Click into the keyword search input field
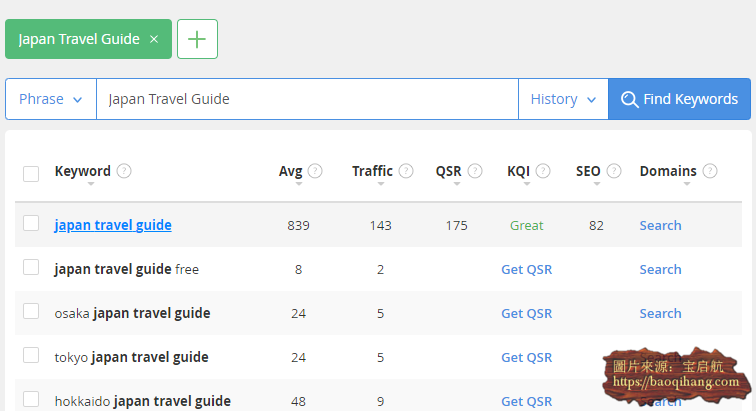 point(306,99)
